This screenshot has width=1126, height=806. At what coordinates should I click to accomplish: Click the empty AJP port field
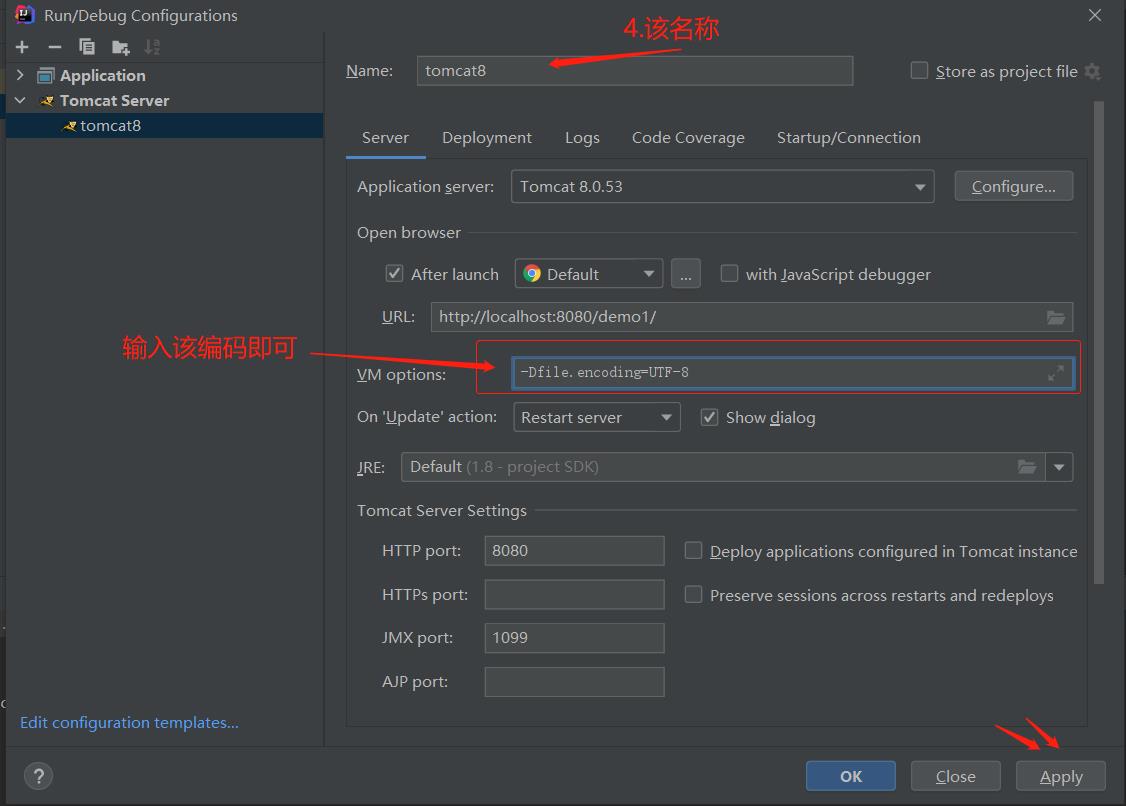(574, 682)
